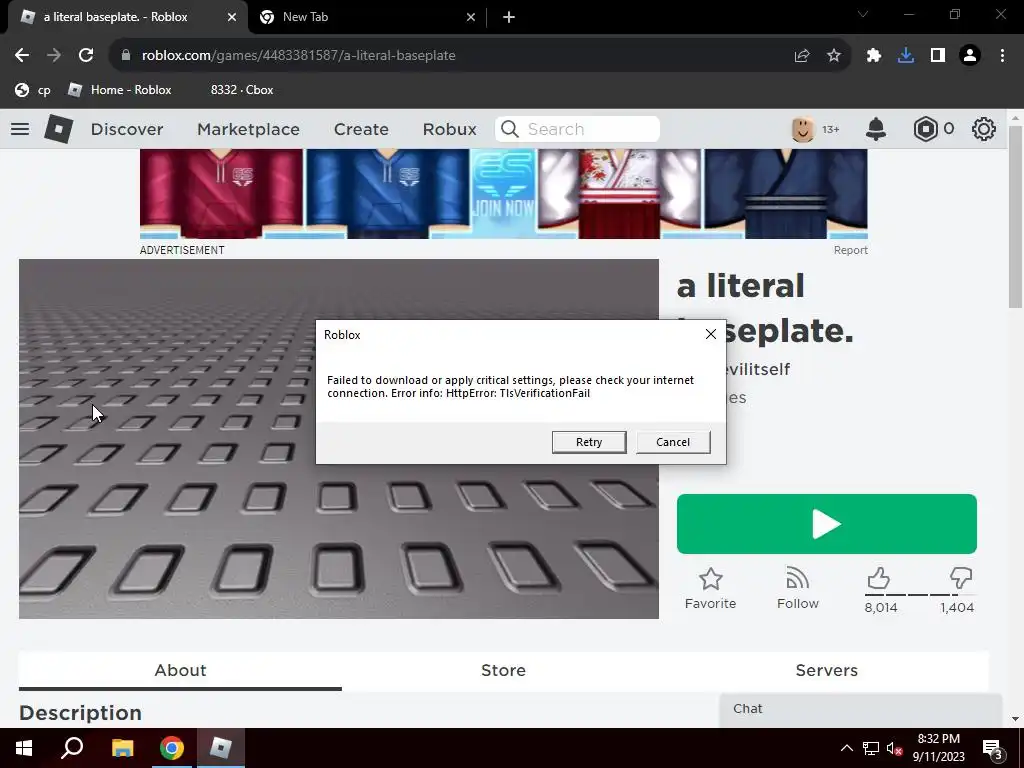
Task: Click the muted volume tray icon
Action: 895,748
